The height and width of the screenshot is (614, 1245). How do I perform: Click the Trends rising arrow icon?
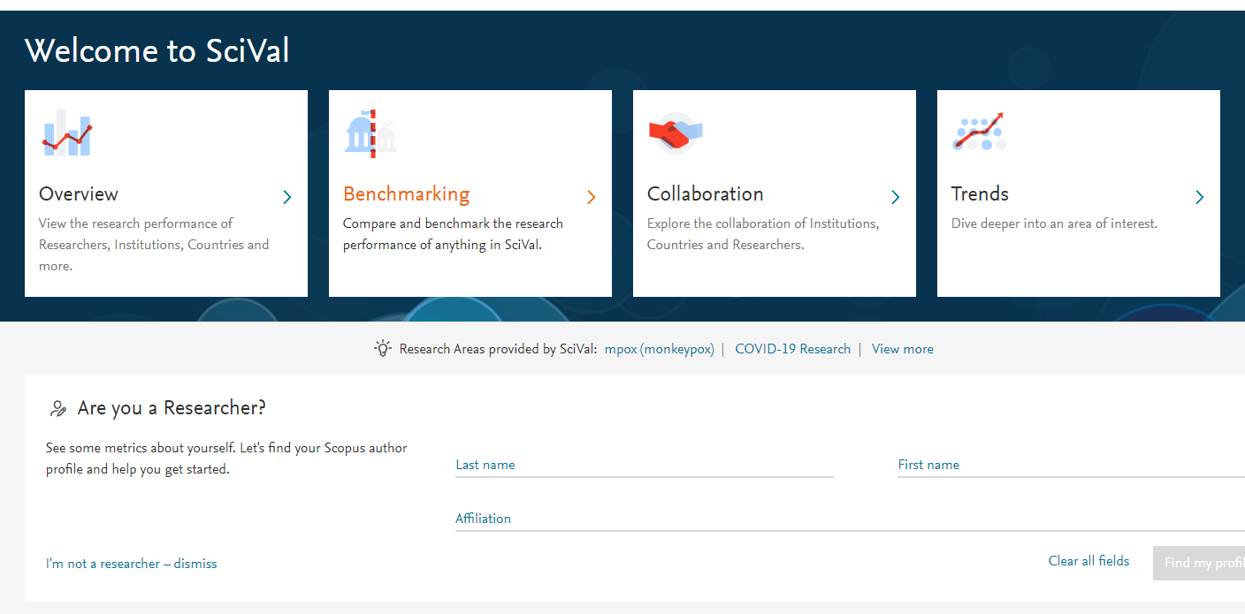979,132
